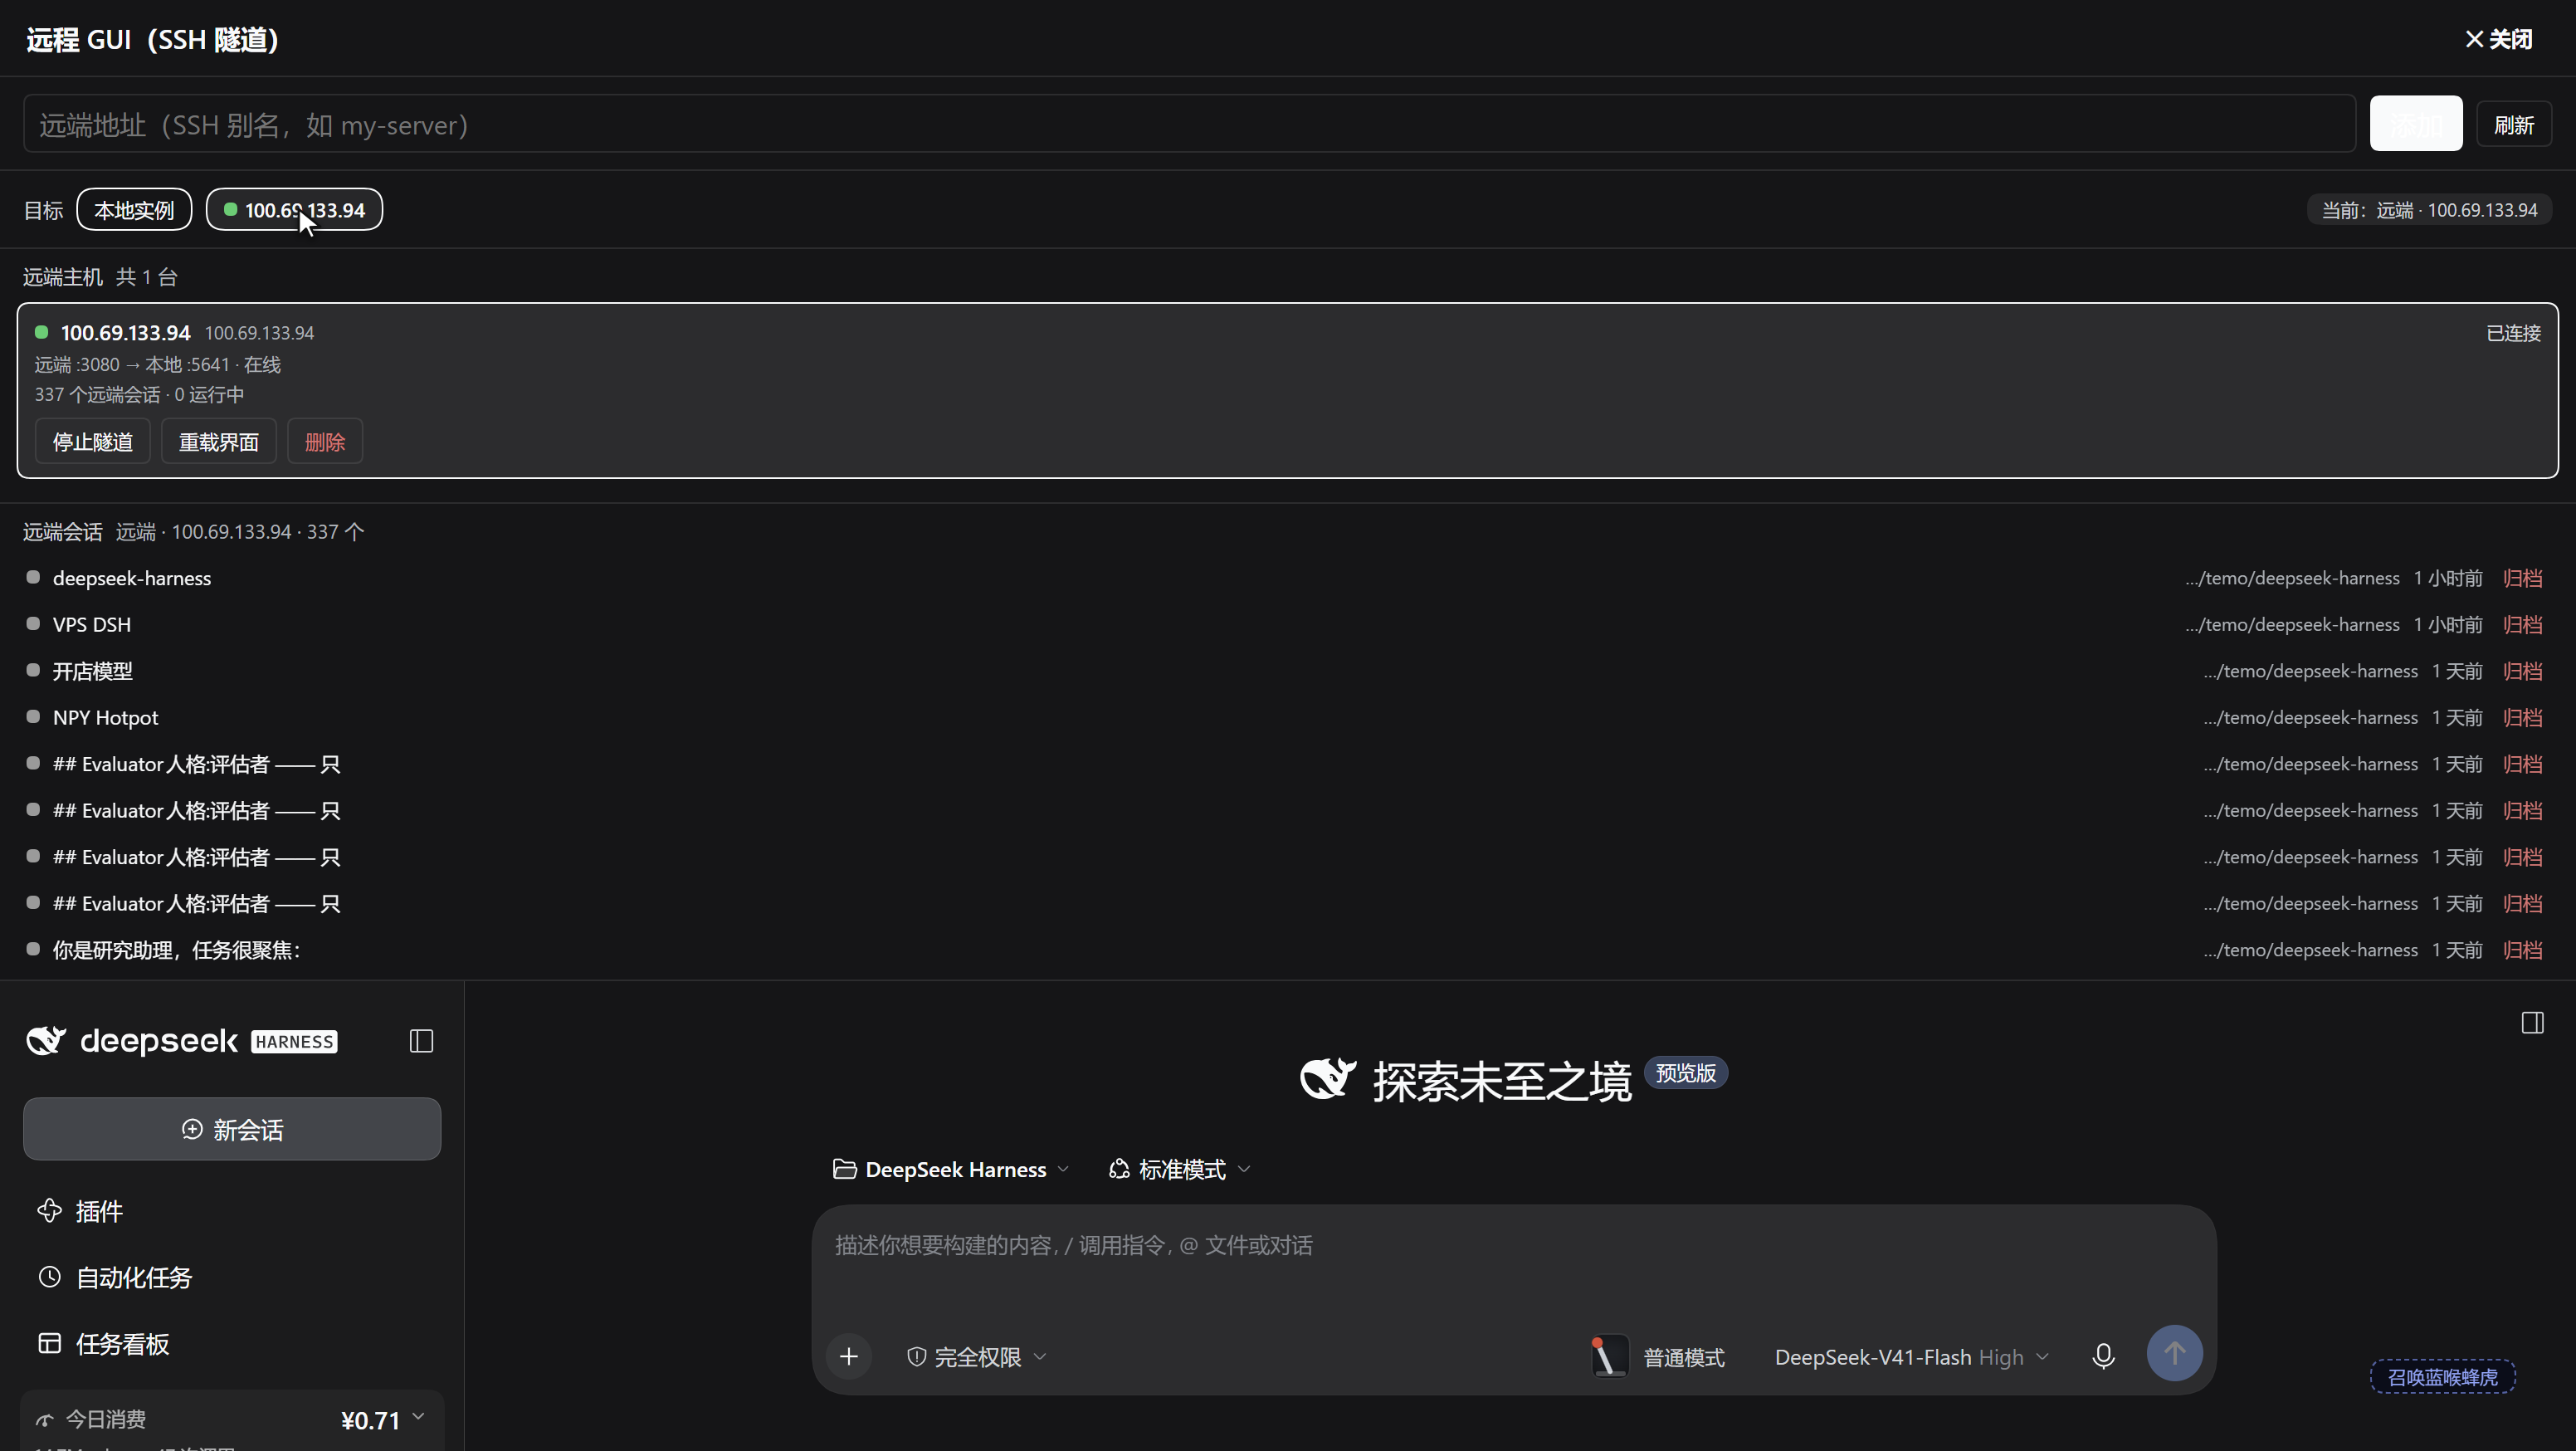Click the microphone voice input icon

2103,1356
